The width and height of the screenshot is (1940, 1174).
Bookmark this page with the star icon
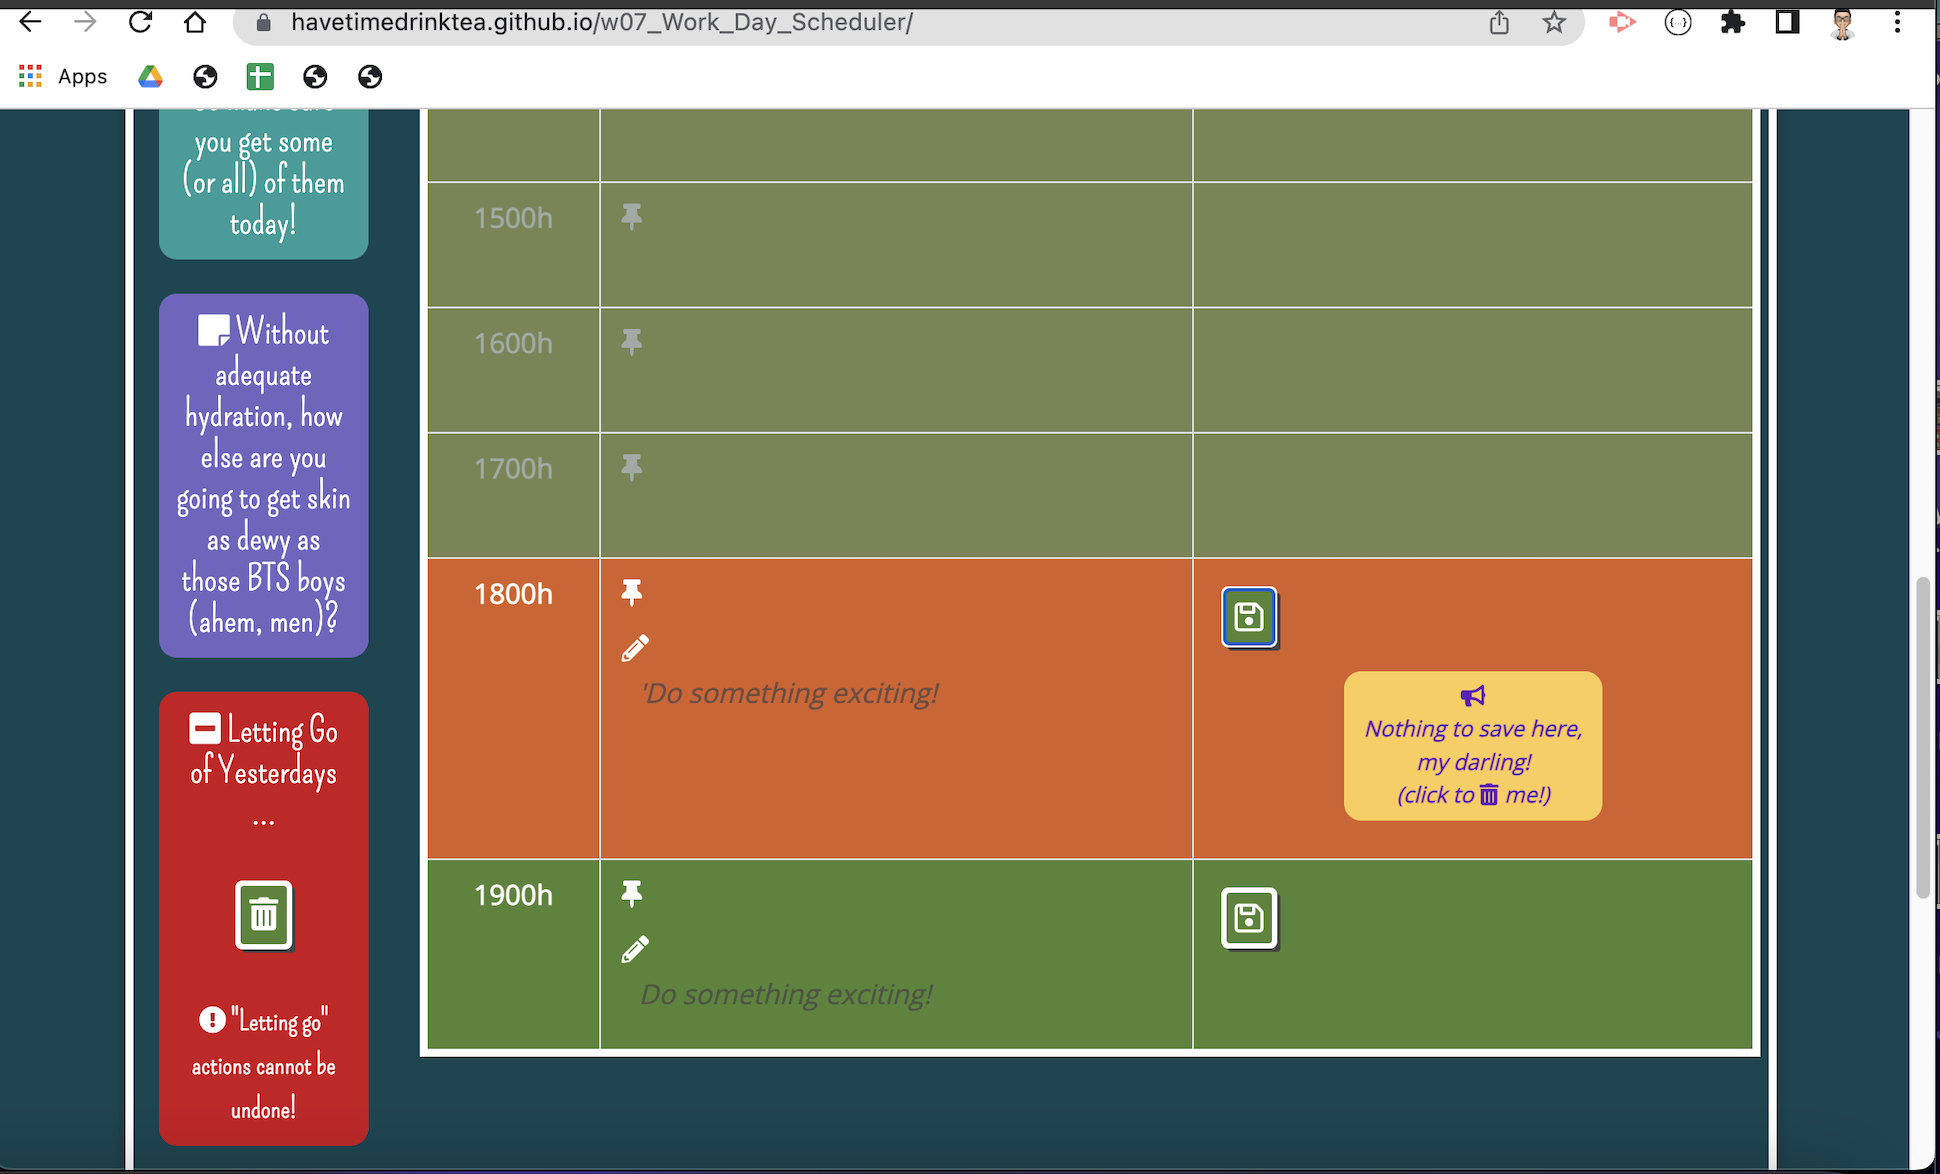click(1553, 22)
